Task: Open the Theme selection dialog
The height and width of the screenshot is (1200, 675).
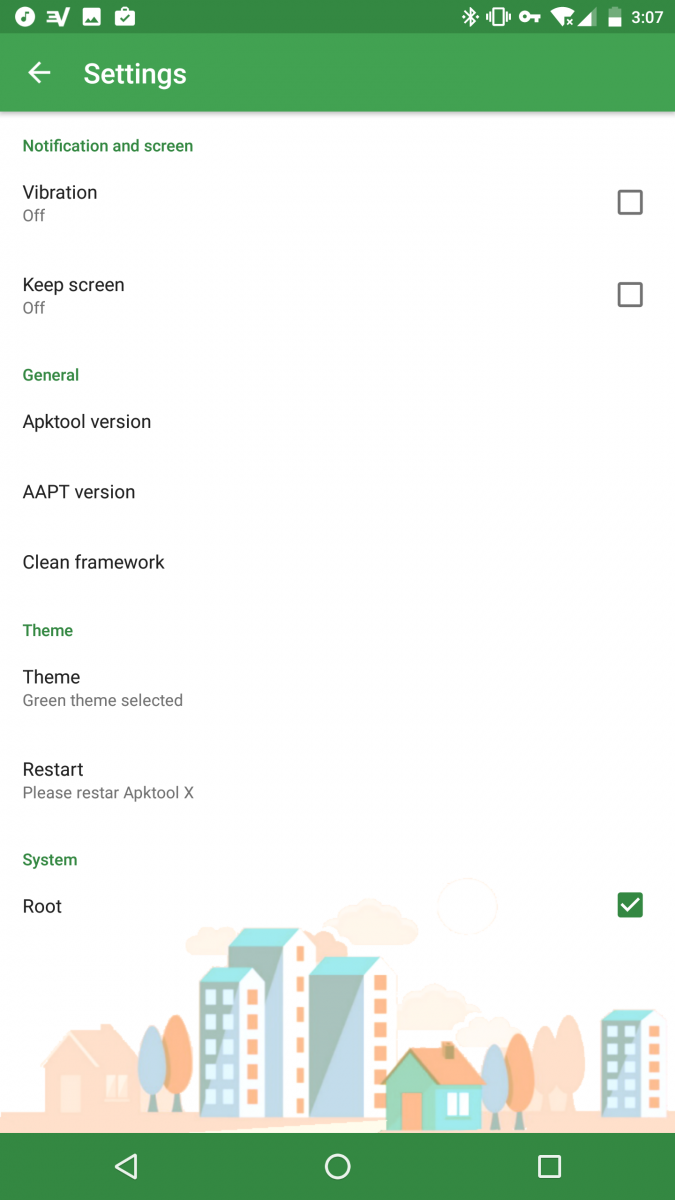Action: point(51,677)
